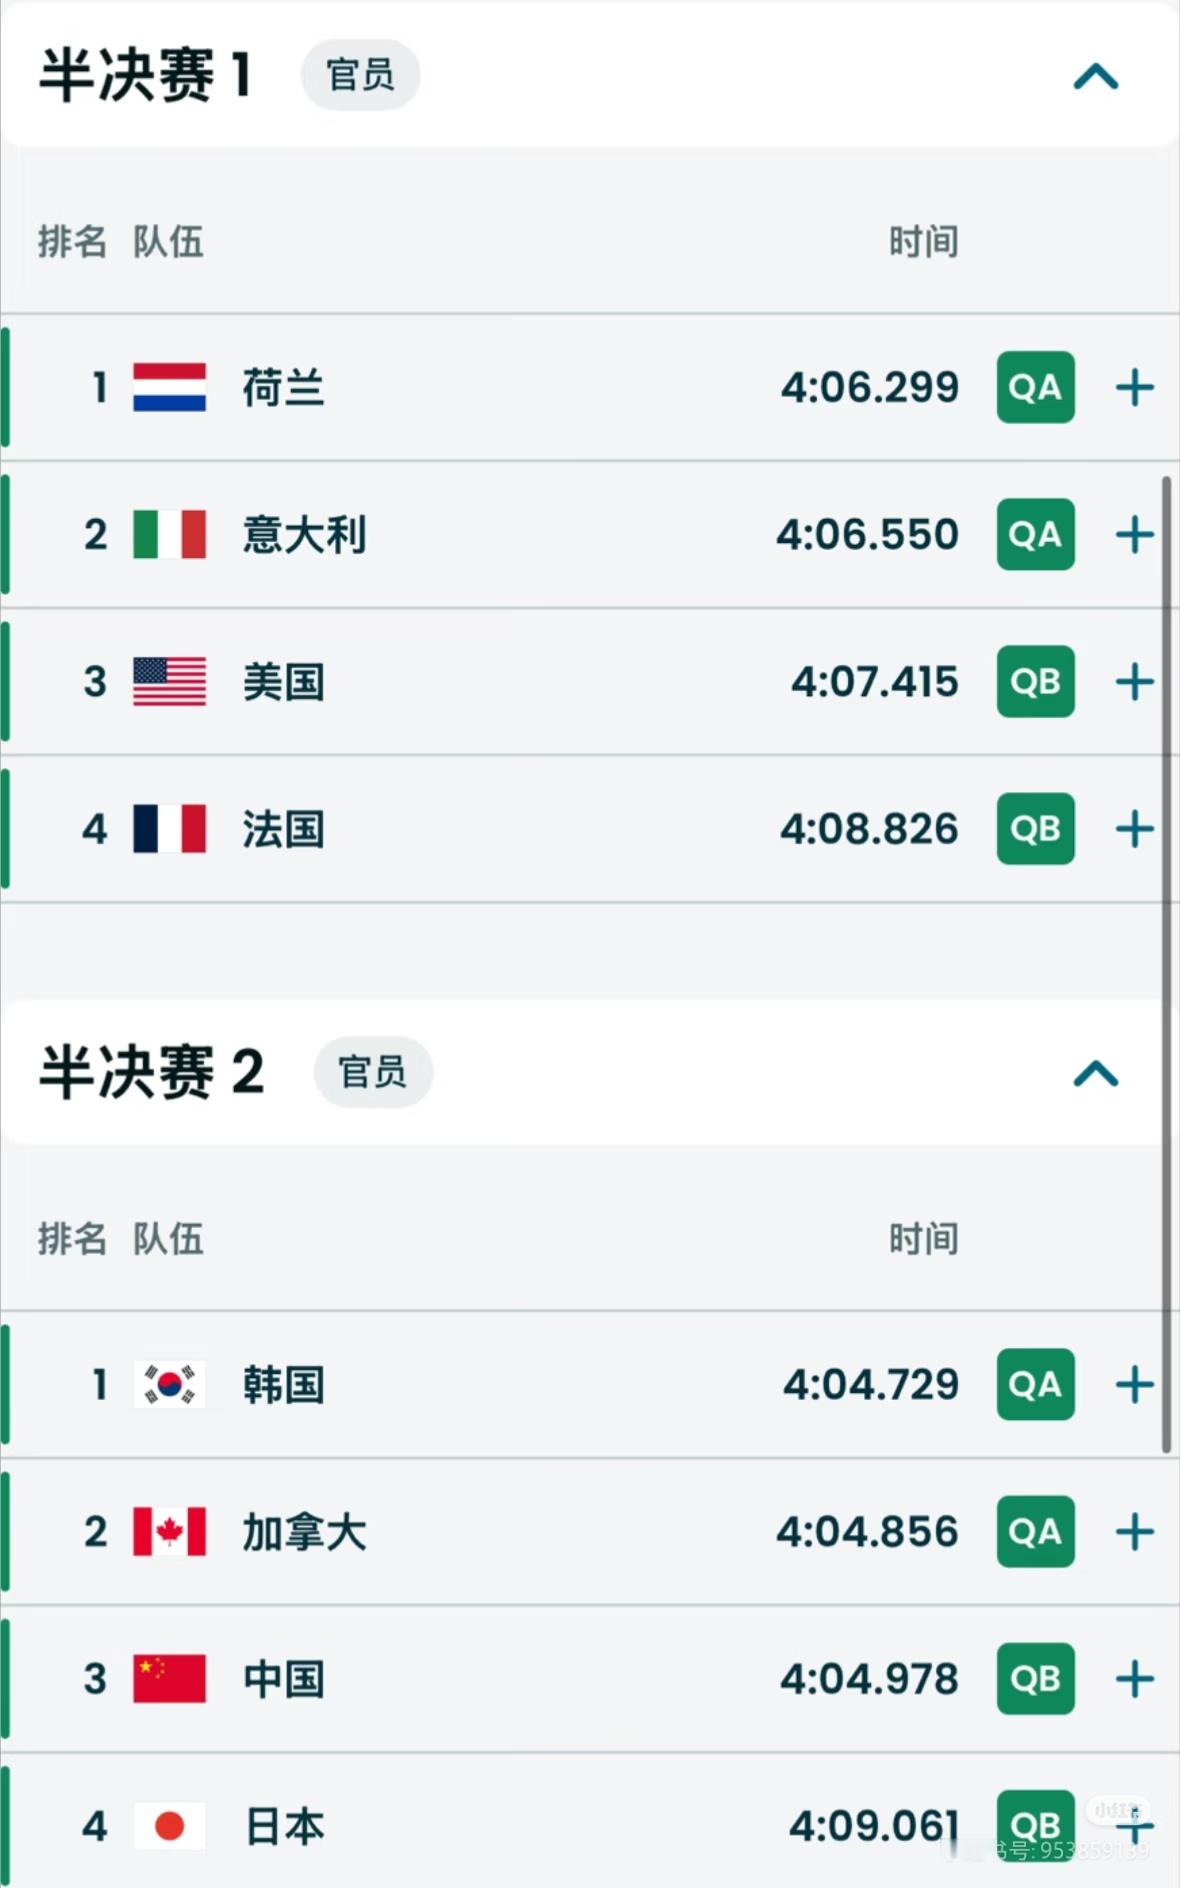Collapse the 半决赛 1 section chevron

[x=1095, y=76]
